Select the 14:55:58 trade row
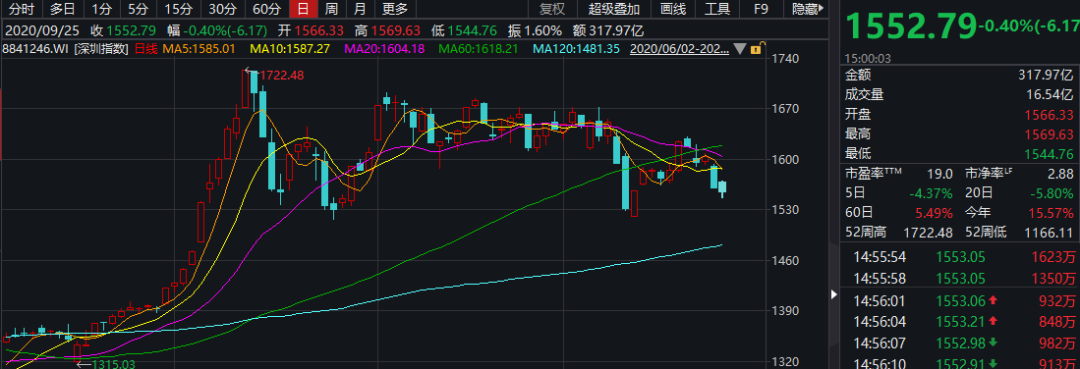1080x369 pixels. click(x=960, y=279)
